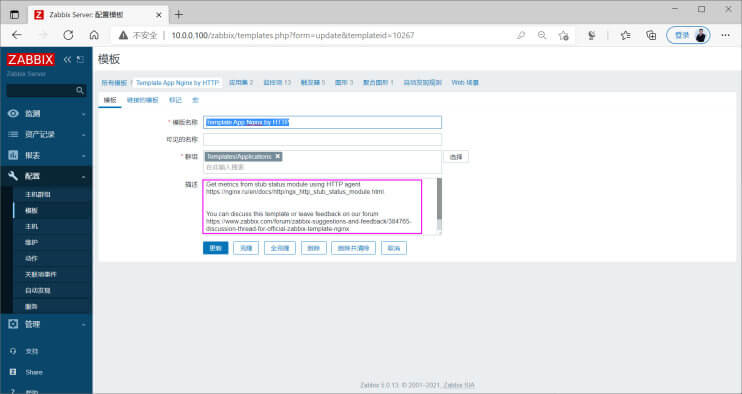Viewport: 742px width, 394px height.
Task: Open browser collections icon
Action: (651, 35)
